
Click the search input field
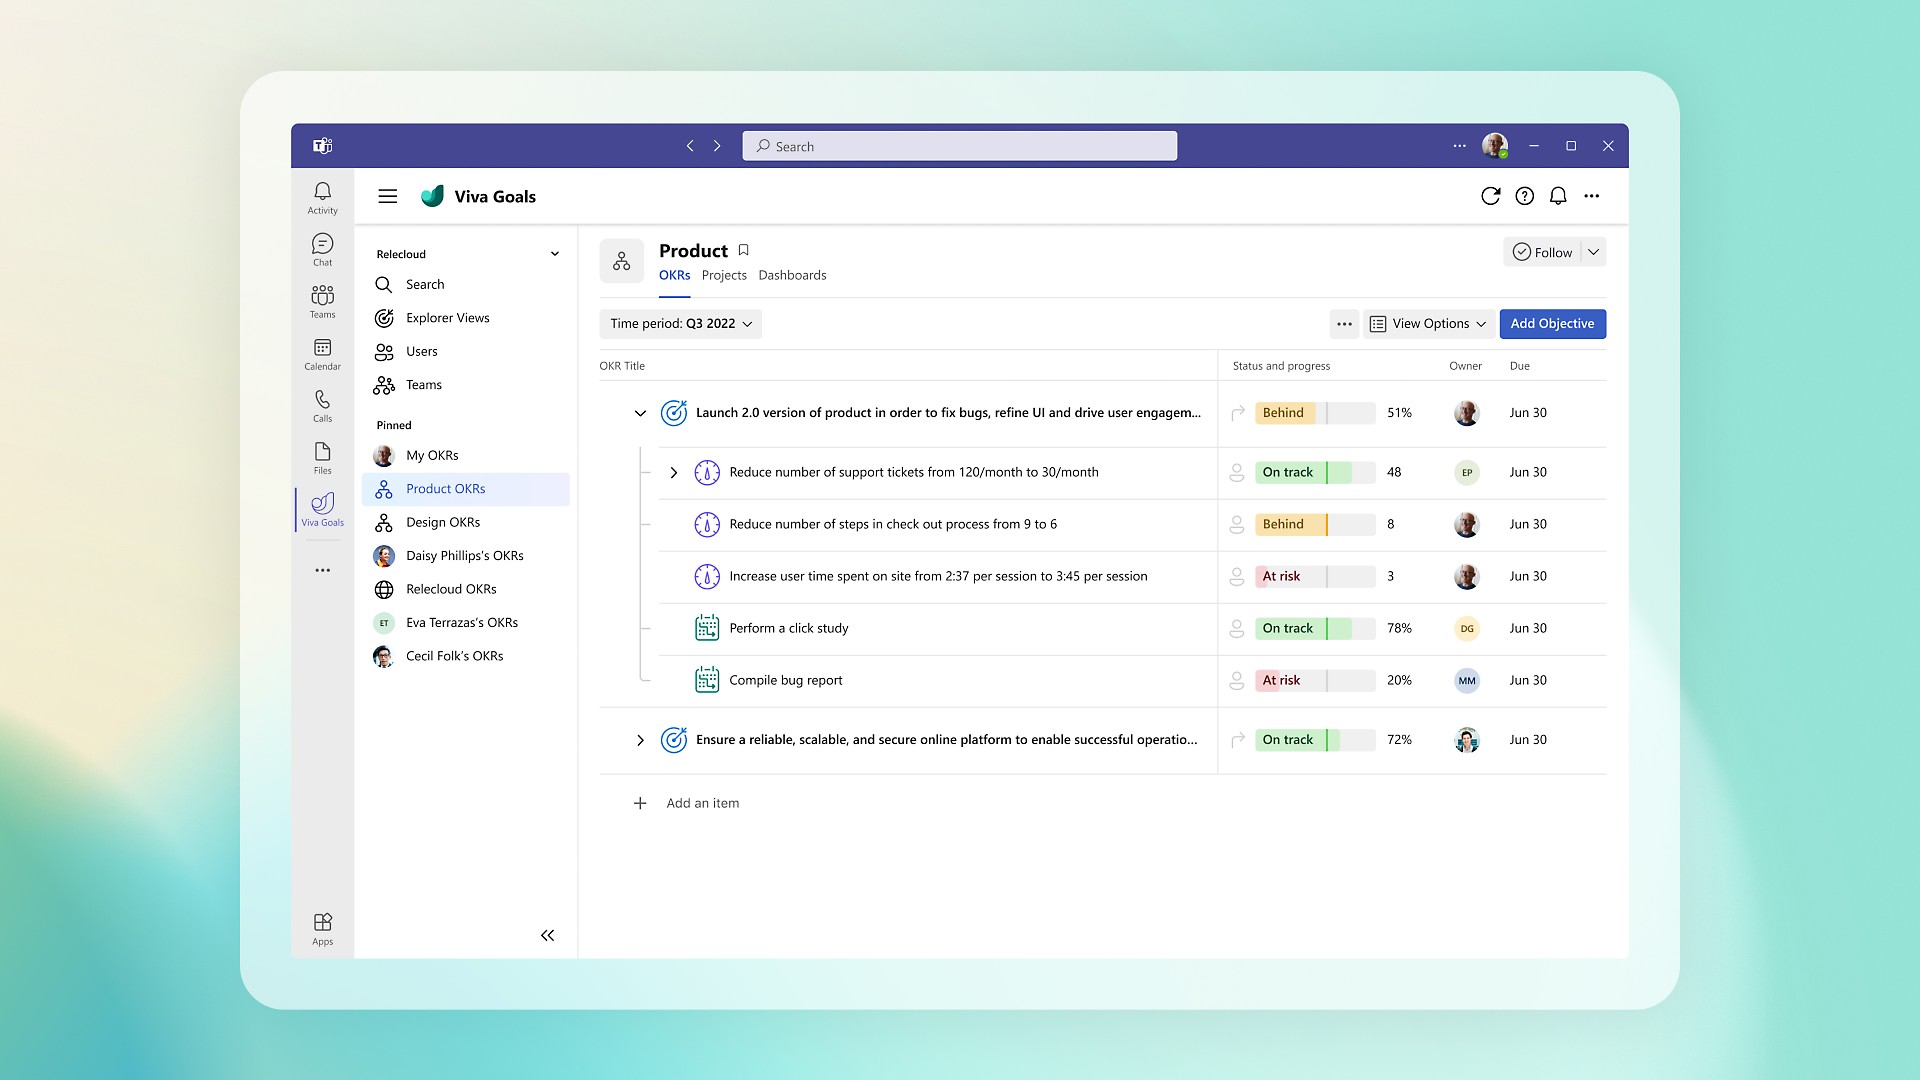(x=959, y=145)
